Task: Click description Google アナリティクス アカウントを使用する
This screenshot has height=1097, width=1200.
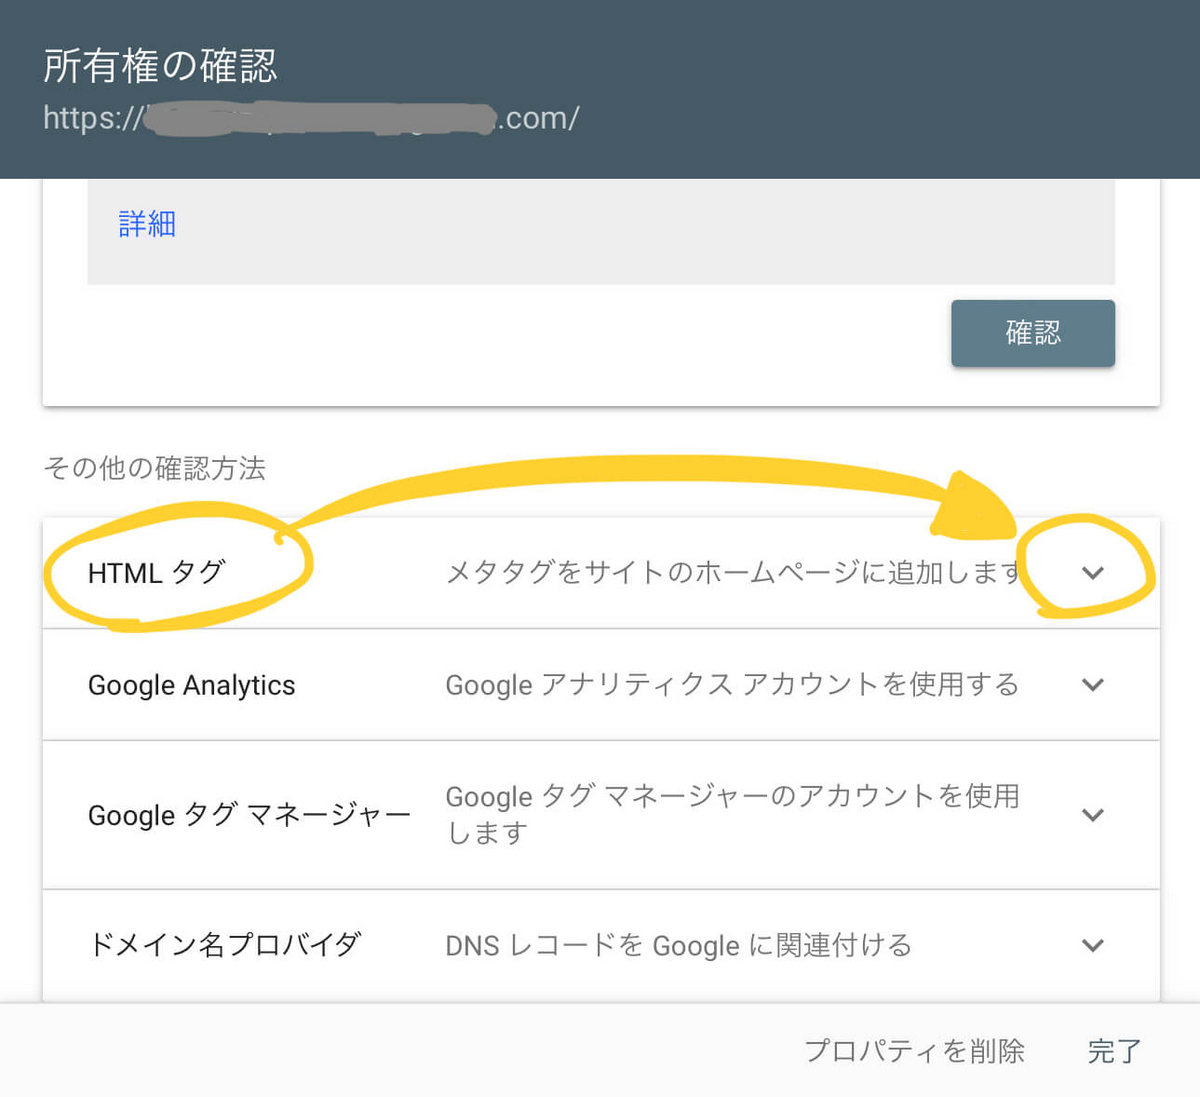Action: click(x=732, y=685)
